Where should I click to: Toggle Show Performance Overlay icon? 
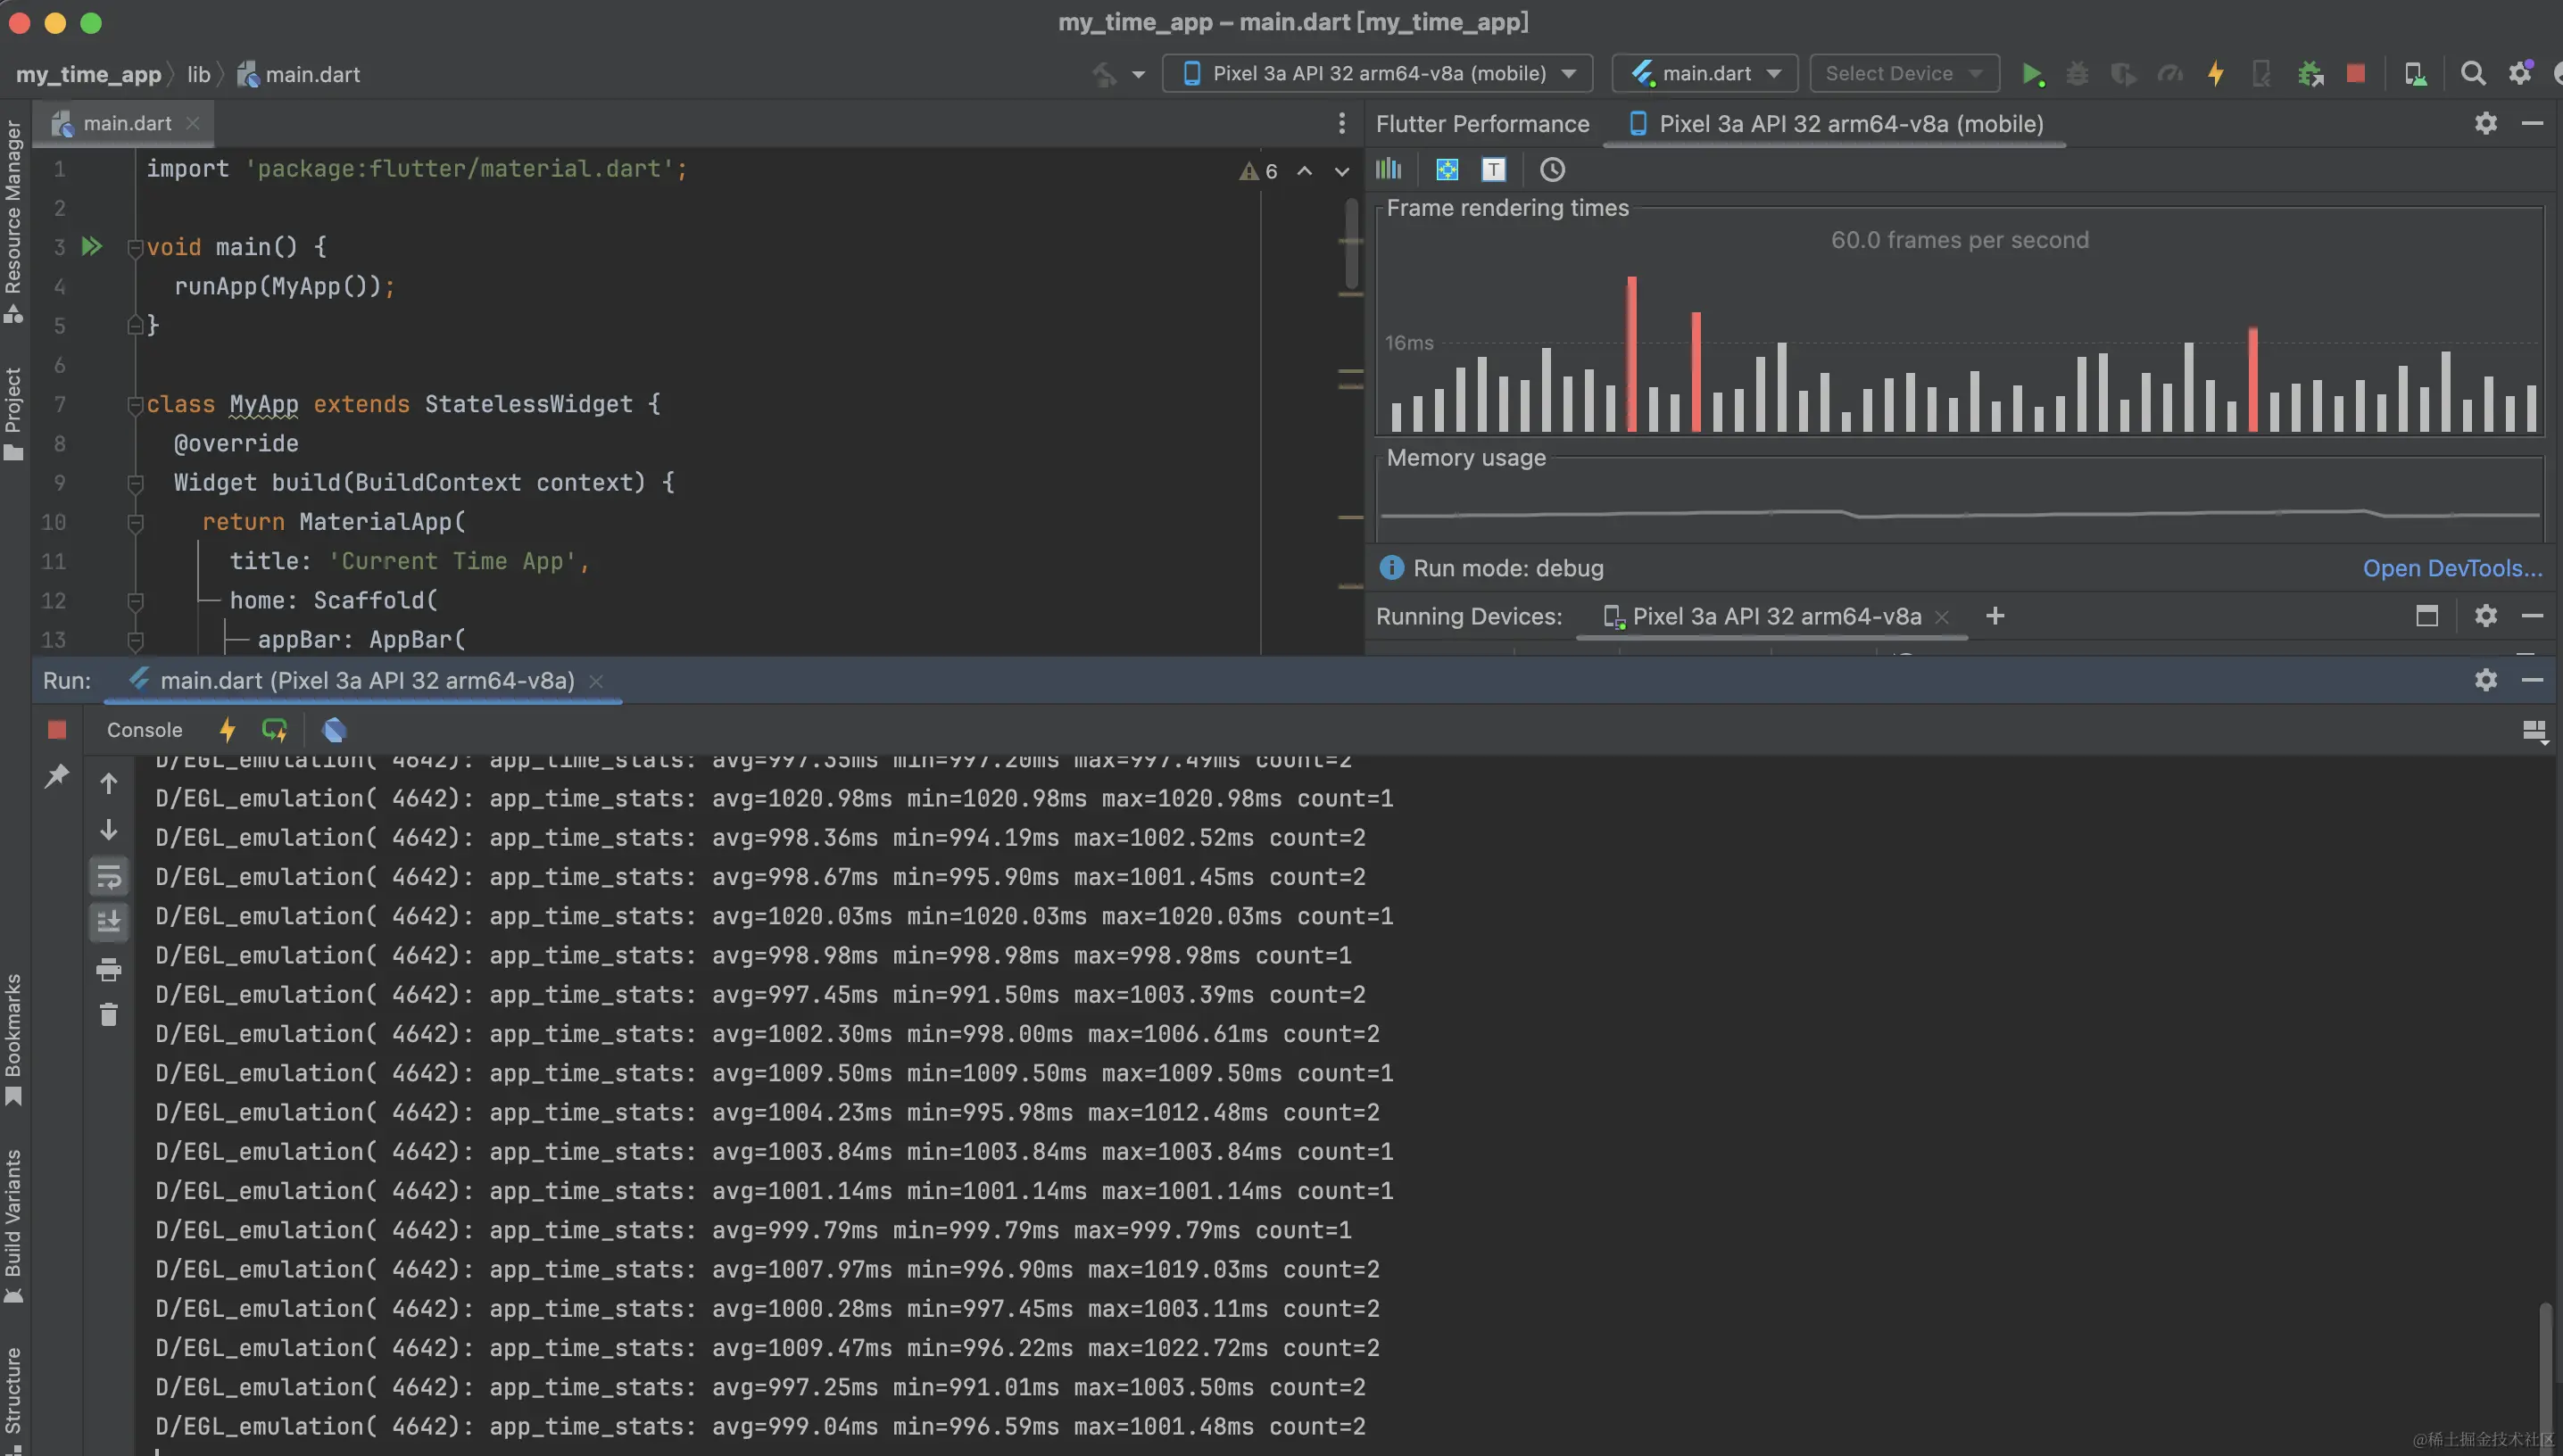[1388, 170]
